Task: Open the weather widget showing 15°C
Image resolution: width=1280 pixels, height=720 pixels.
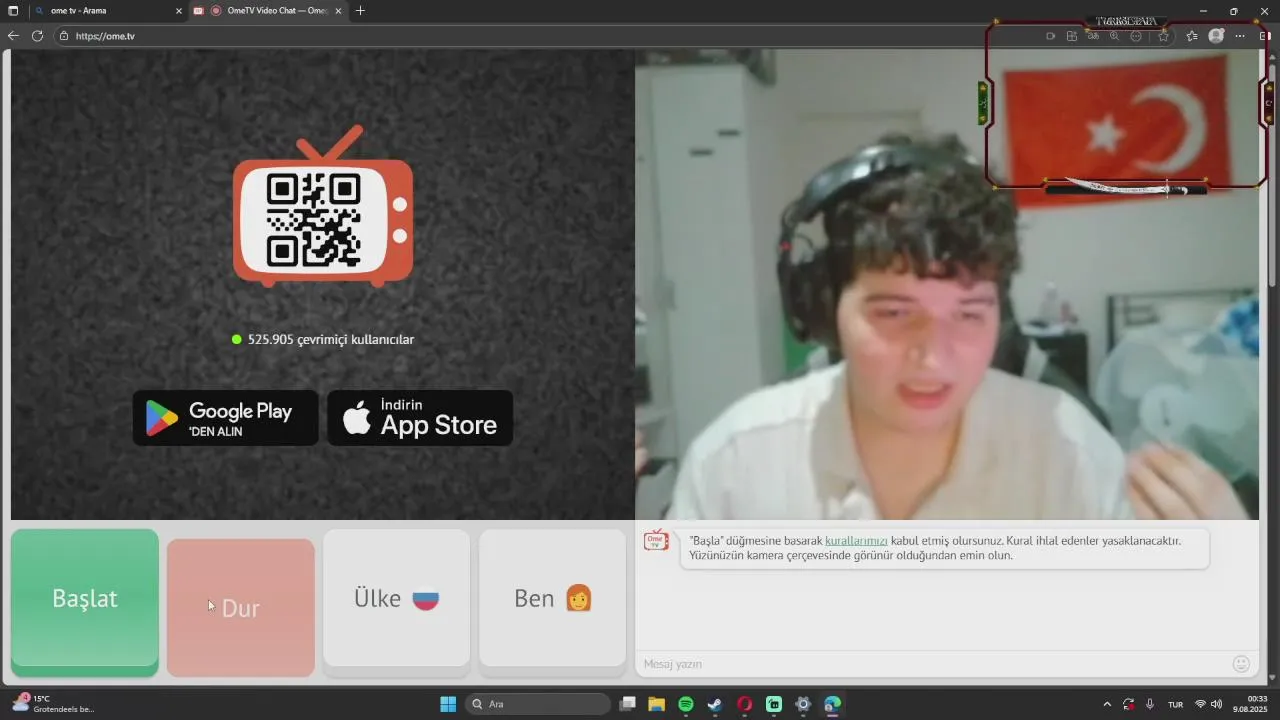Action: click(x=55, y=704)
